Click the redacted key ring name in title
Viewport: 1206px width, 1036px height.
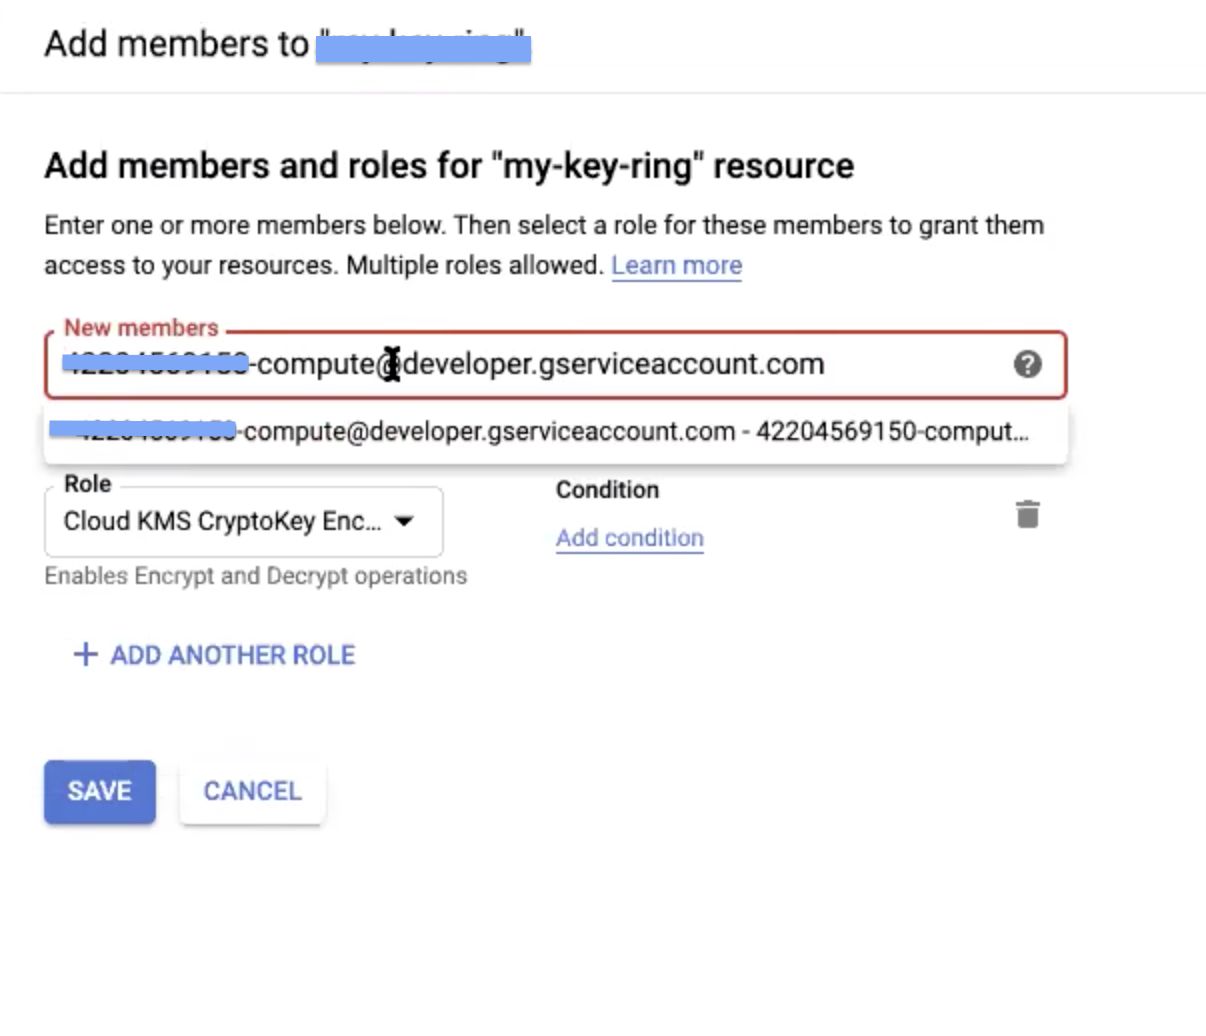(x=423, y=47)
